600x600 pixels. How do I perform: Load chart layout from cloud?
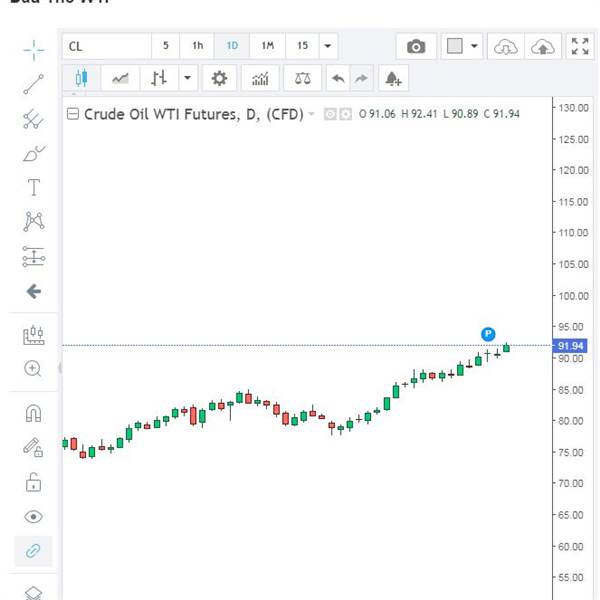505,47
